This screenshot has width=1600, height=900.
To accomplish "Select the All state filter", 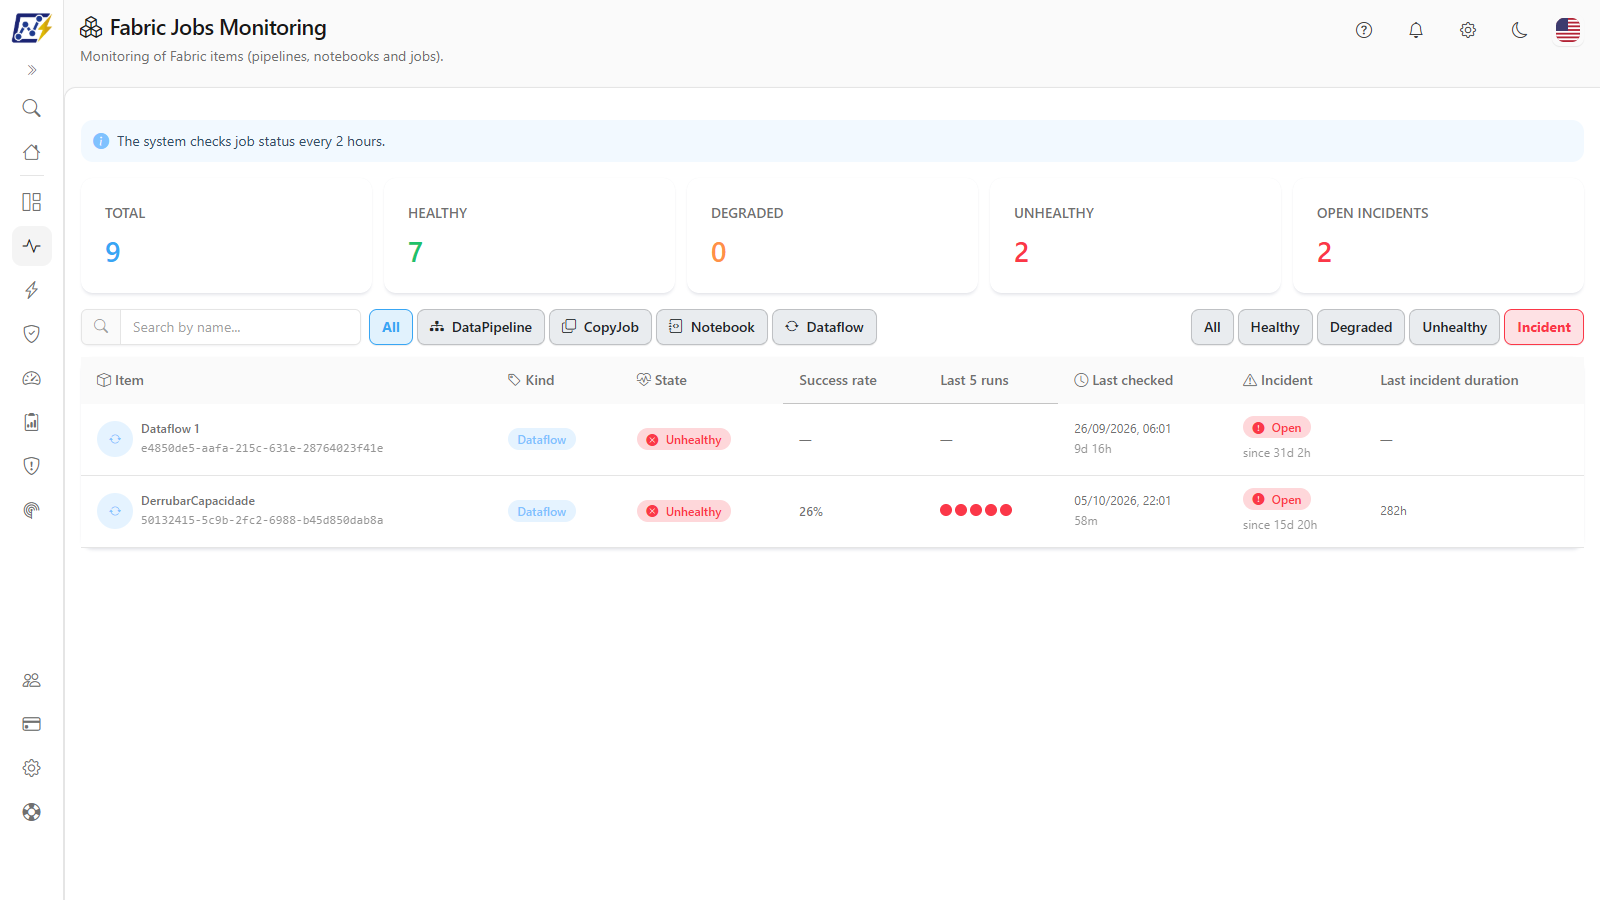I will [x=1212, y=327].
